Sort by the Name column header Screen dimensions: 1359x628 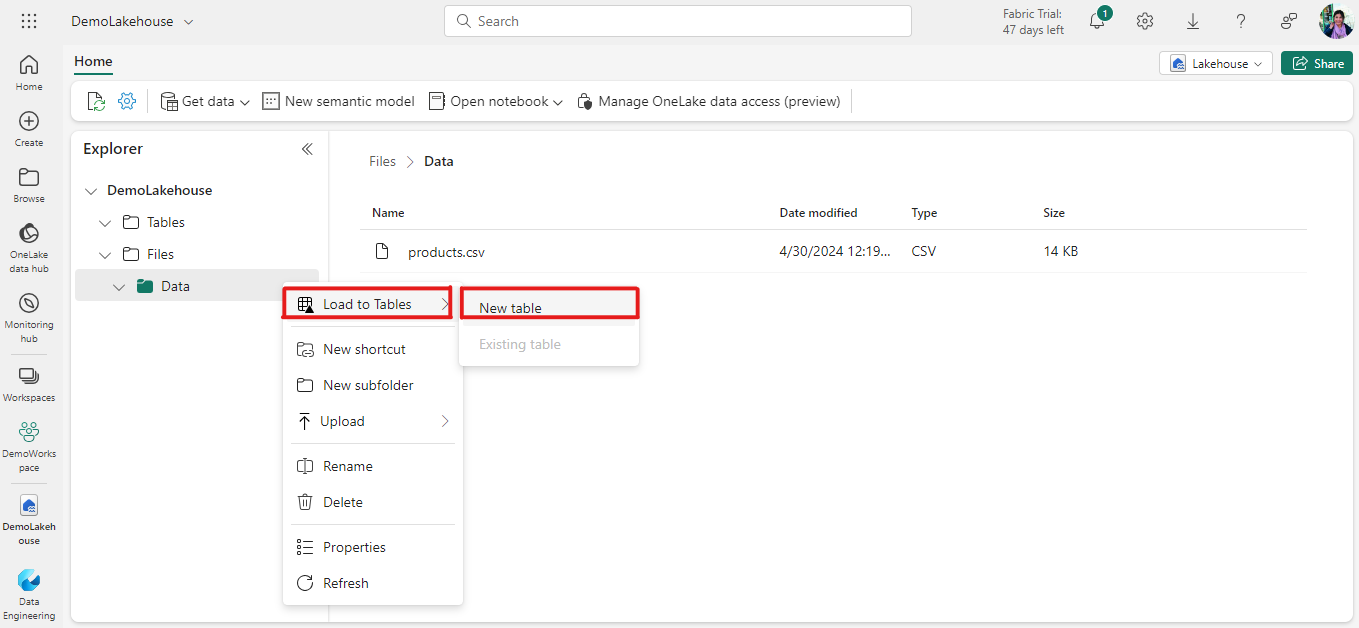click(388, 213)
